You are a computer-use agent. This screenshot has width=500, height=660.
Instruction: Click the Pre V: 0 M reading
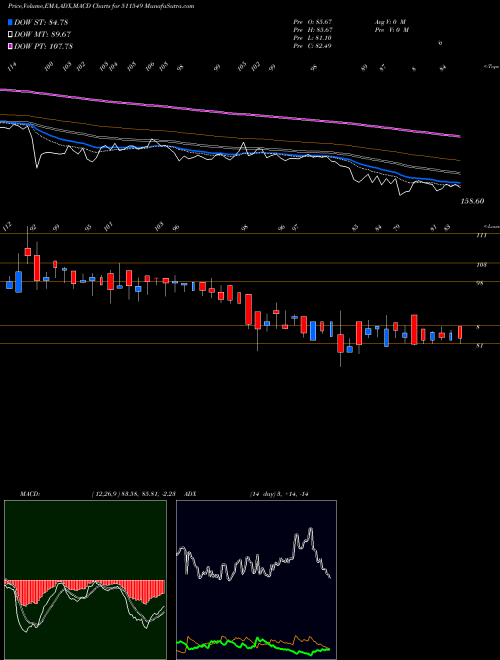[392, 29]
